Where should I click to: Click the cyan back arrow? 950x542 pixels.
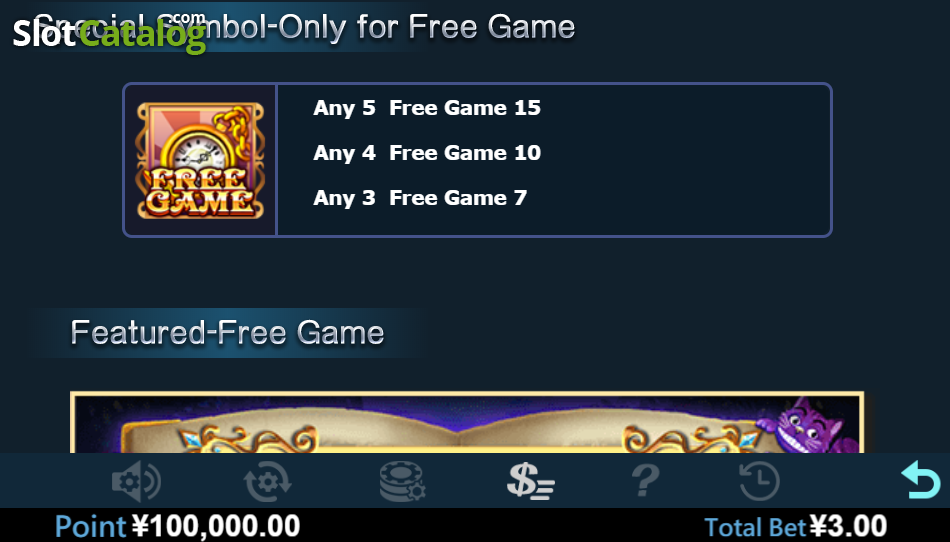921,480
